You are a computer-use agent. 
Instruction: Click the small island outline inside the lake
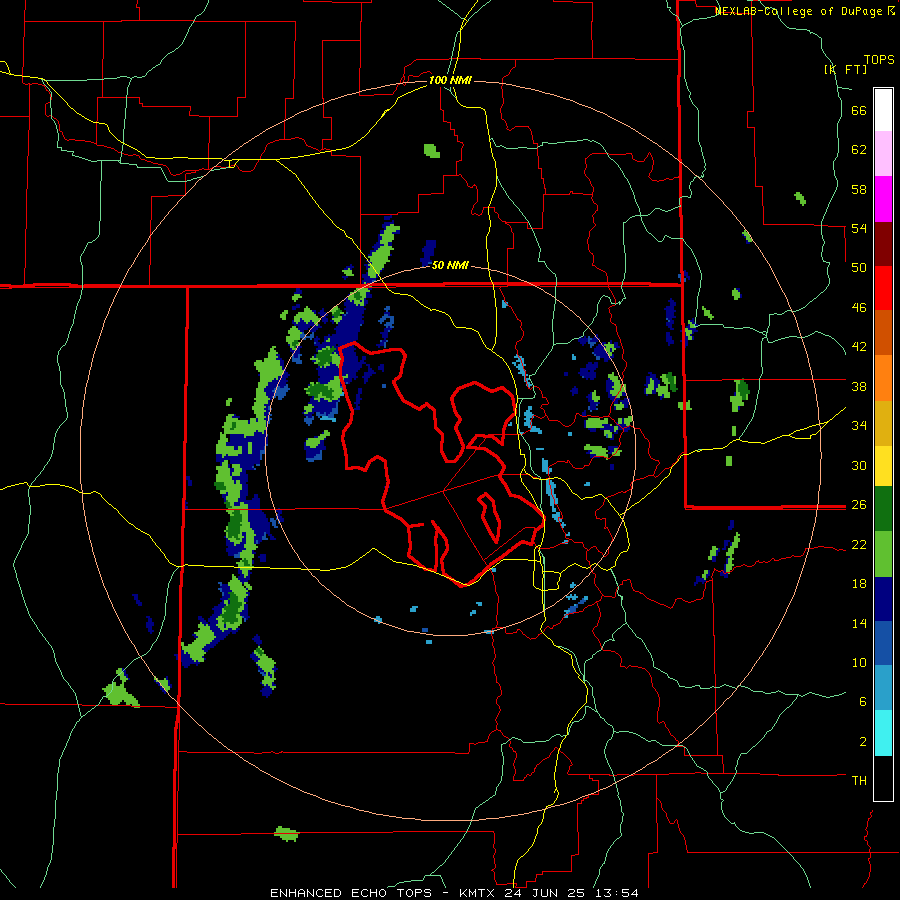click(x=490, y=517)
